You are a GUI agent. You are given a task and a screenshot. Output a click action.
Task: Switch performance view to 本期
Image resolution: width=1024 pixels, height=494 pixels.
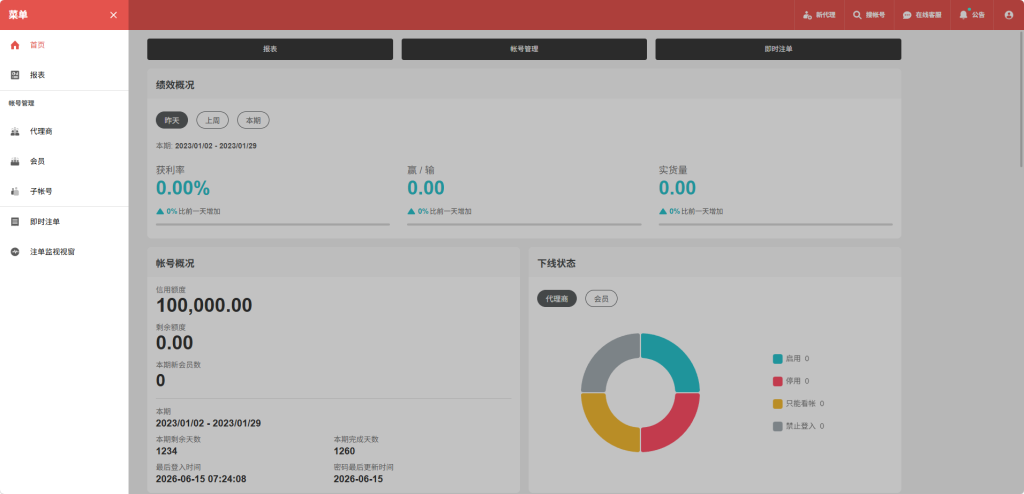coord(253,120)
